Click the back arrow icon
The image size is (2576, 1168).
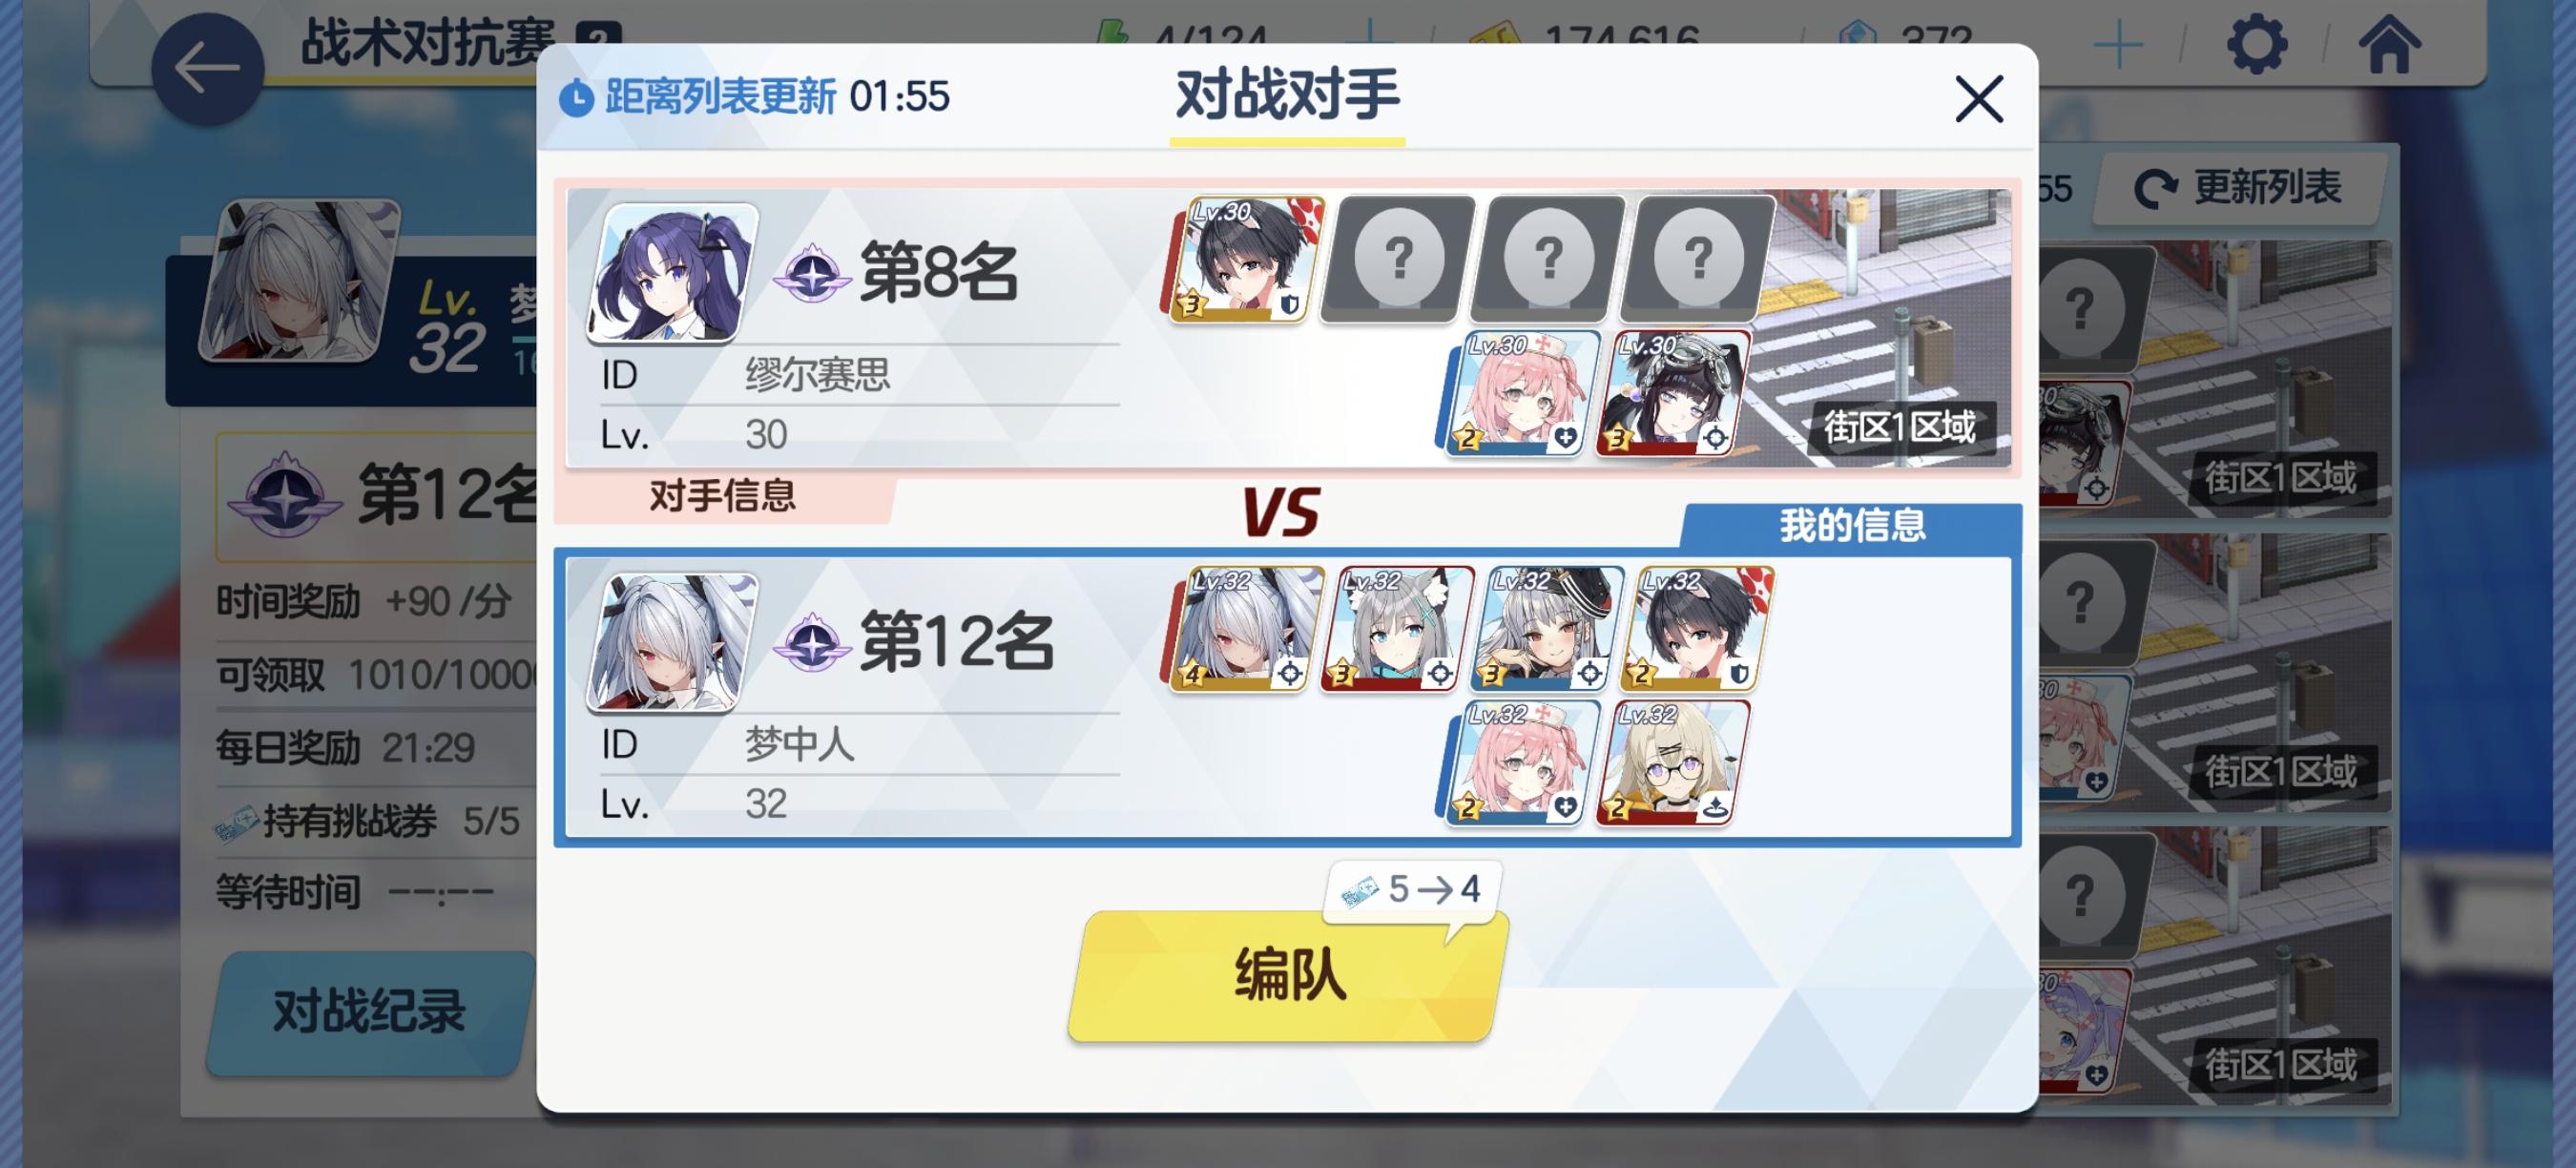point(207,68)
